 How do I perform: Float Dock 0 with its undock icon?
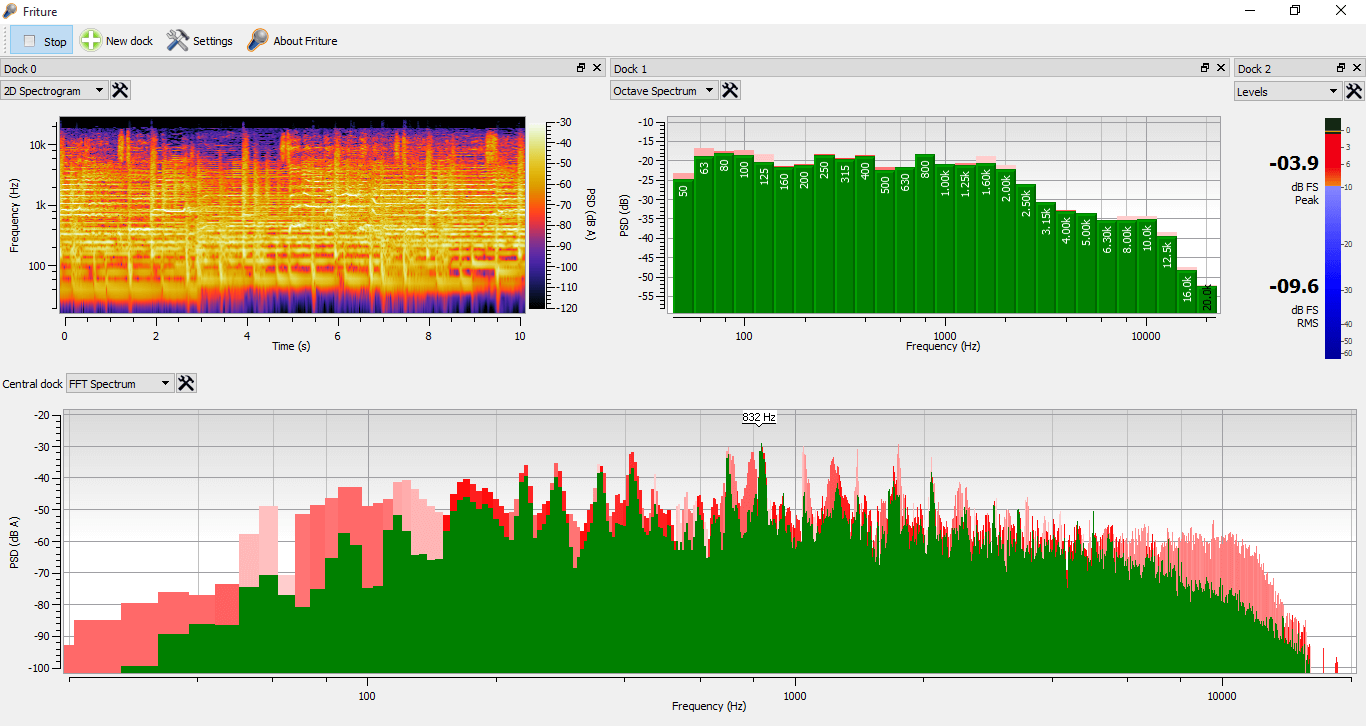click(581, 68)
